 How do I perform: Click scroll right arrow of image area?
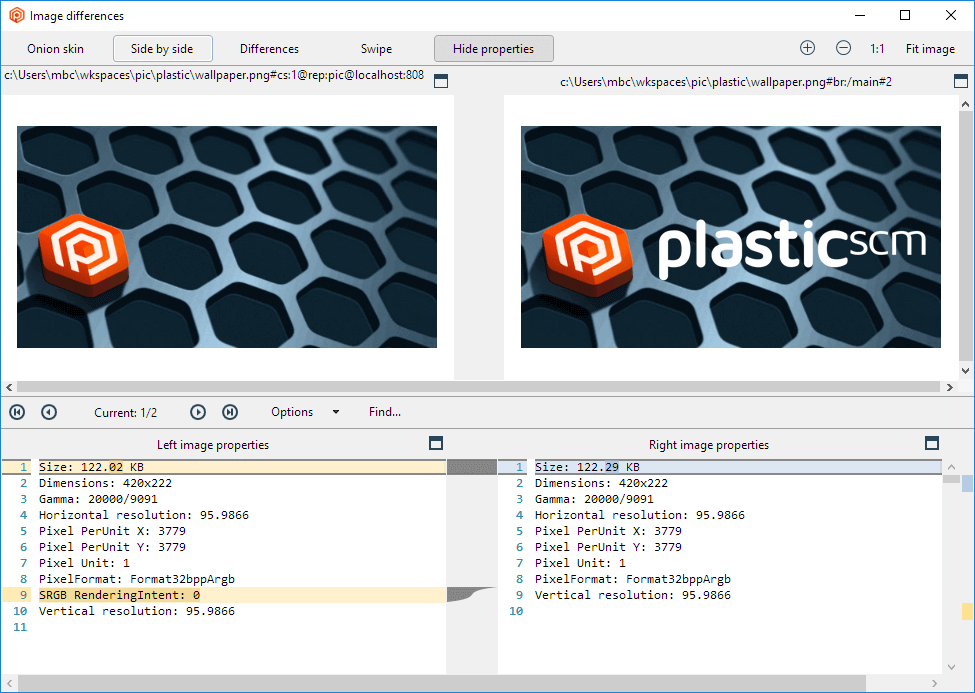click(950, 387)
